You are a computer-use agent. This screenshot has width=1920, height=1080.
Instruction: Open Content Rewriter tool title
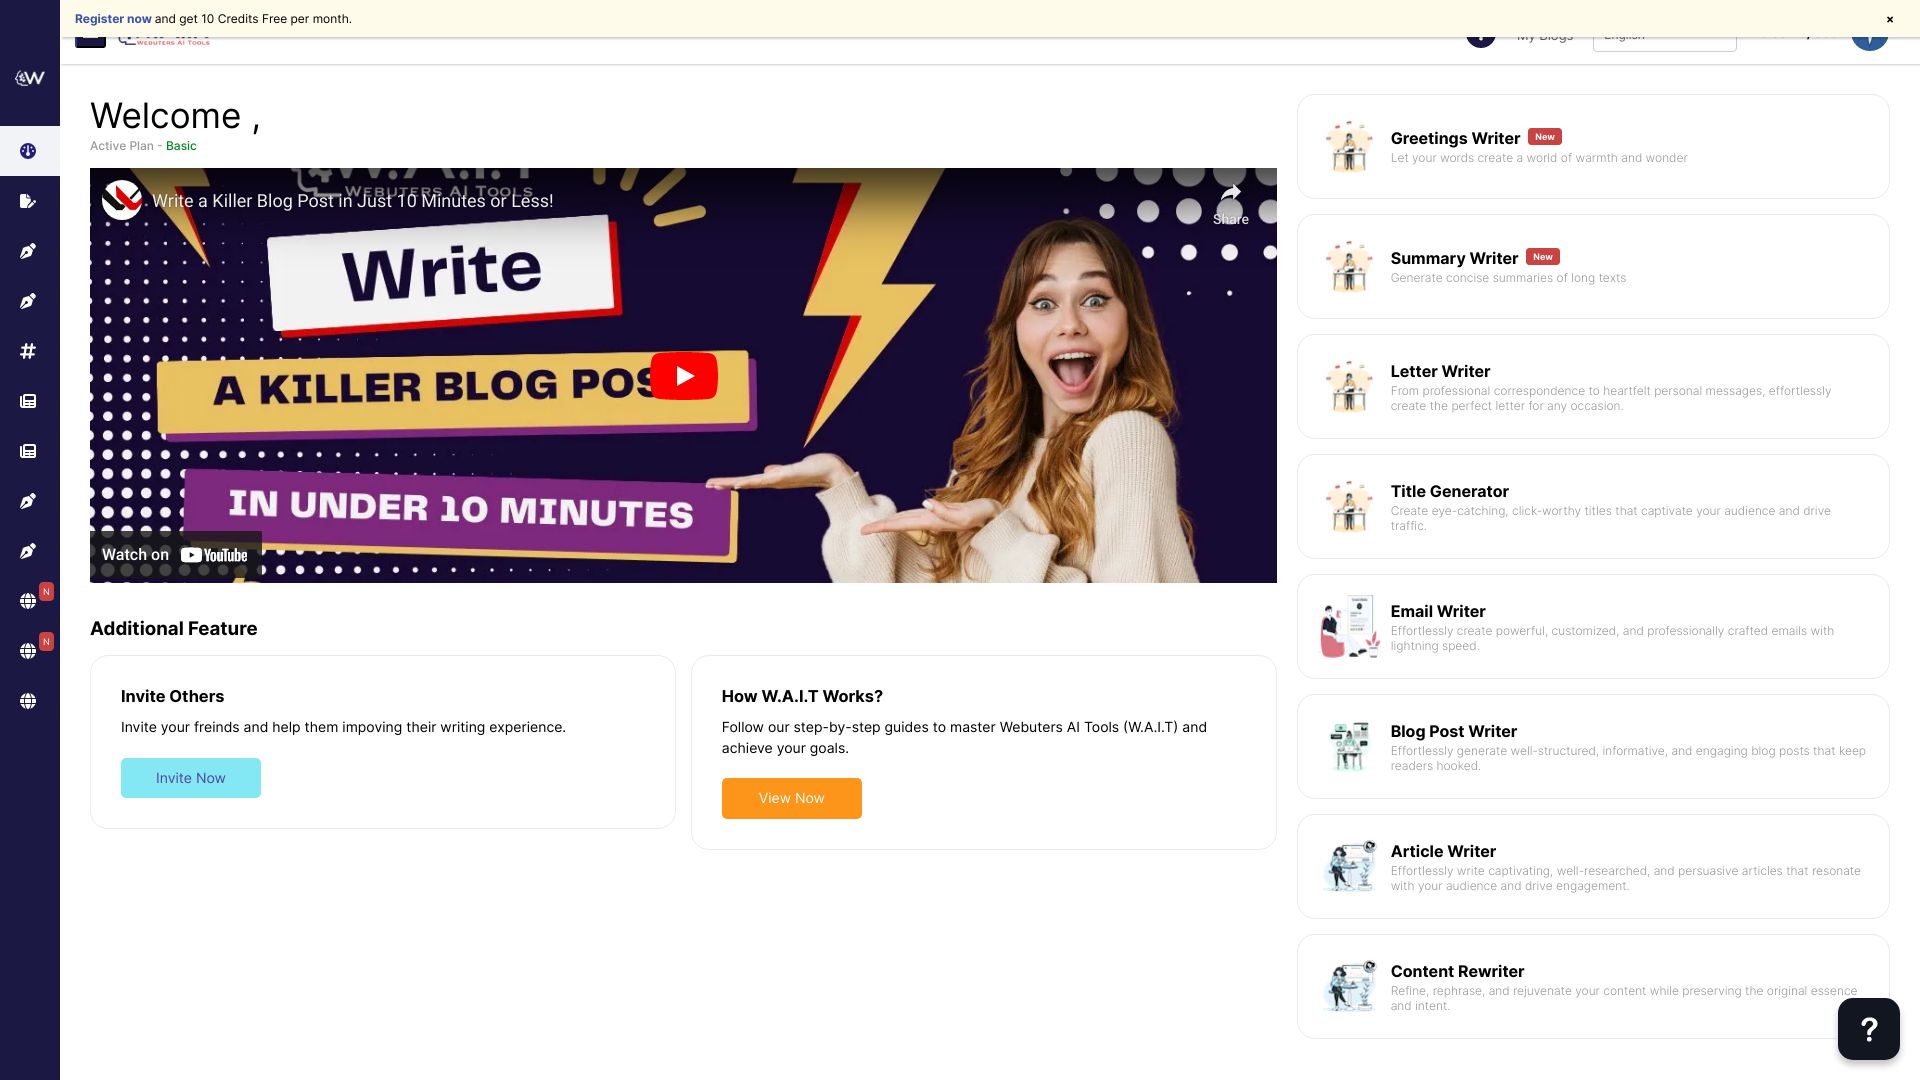[1457, 971]
